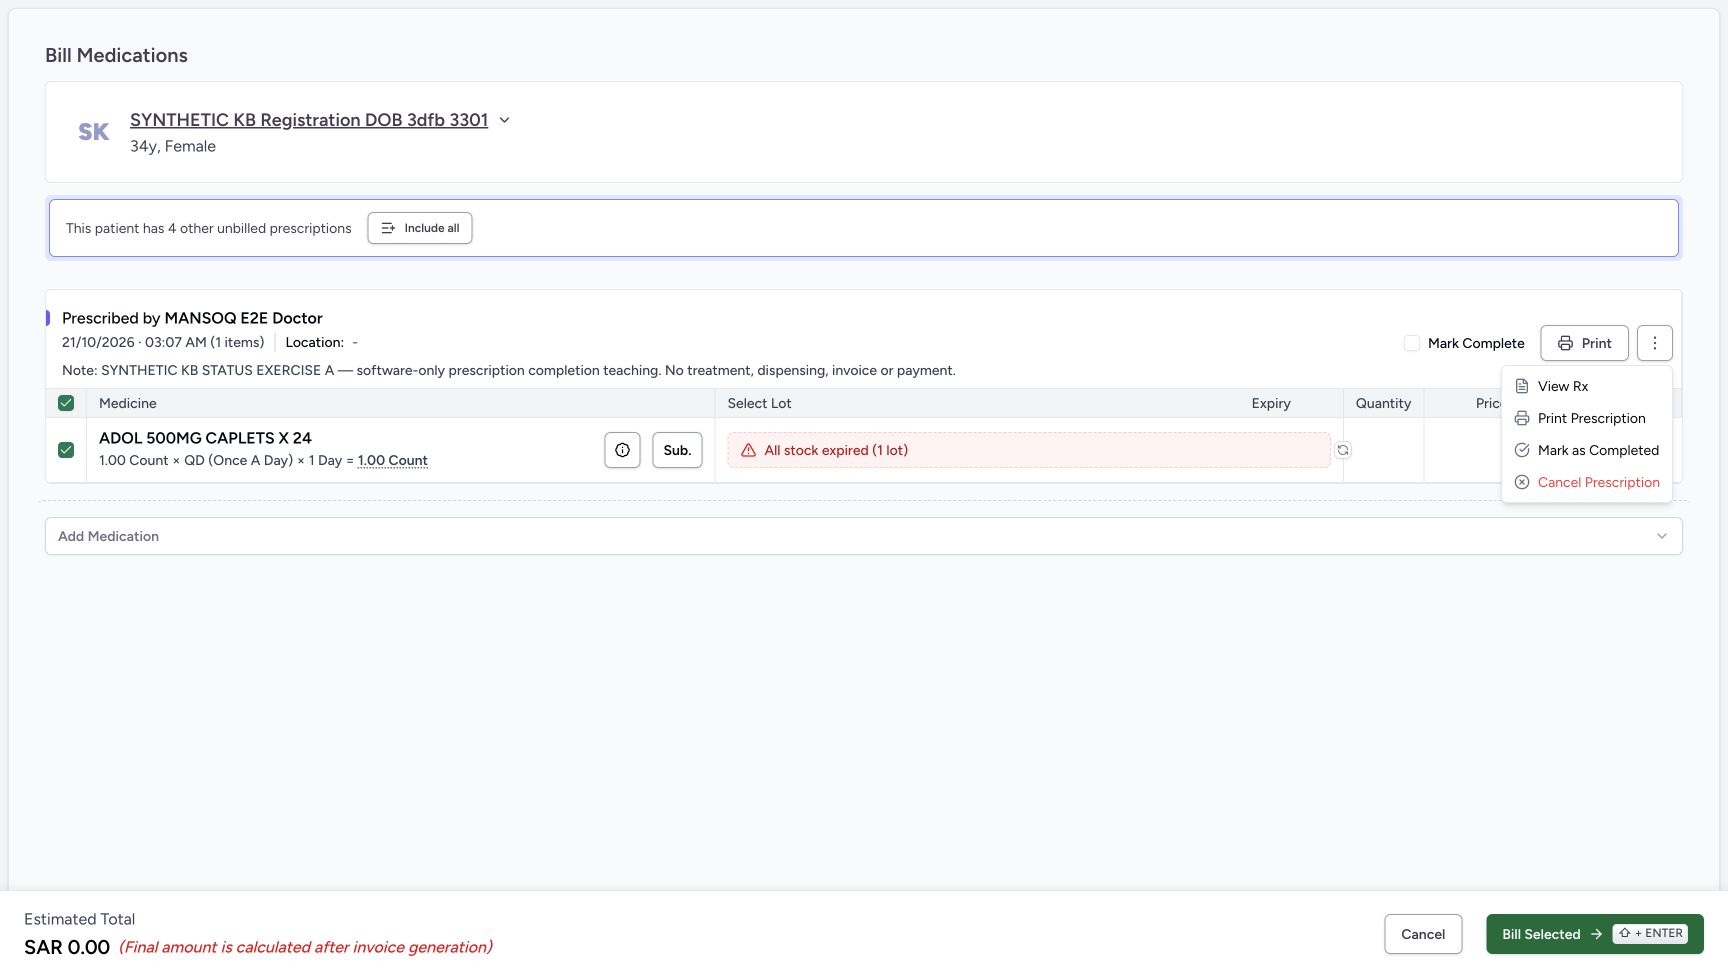Choose View Rx from the menu
This screenshot has height=977, width=1728.
[x=1586, y=386]
